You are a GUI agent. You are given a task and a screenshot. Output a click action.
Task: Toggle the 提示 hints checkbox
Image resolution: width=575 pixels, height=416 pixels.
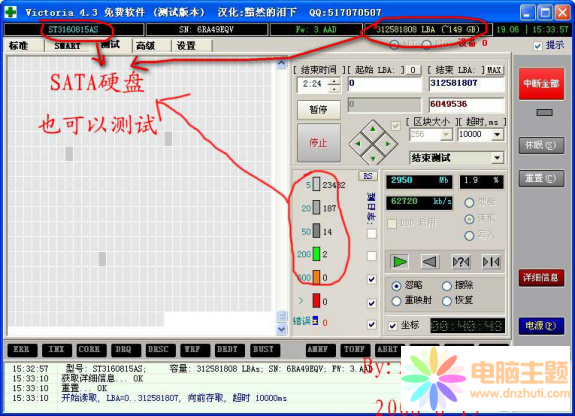[x=538, y=46]
